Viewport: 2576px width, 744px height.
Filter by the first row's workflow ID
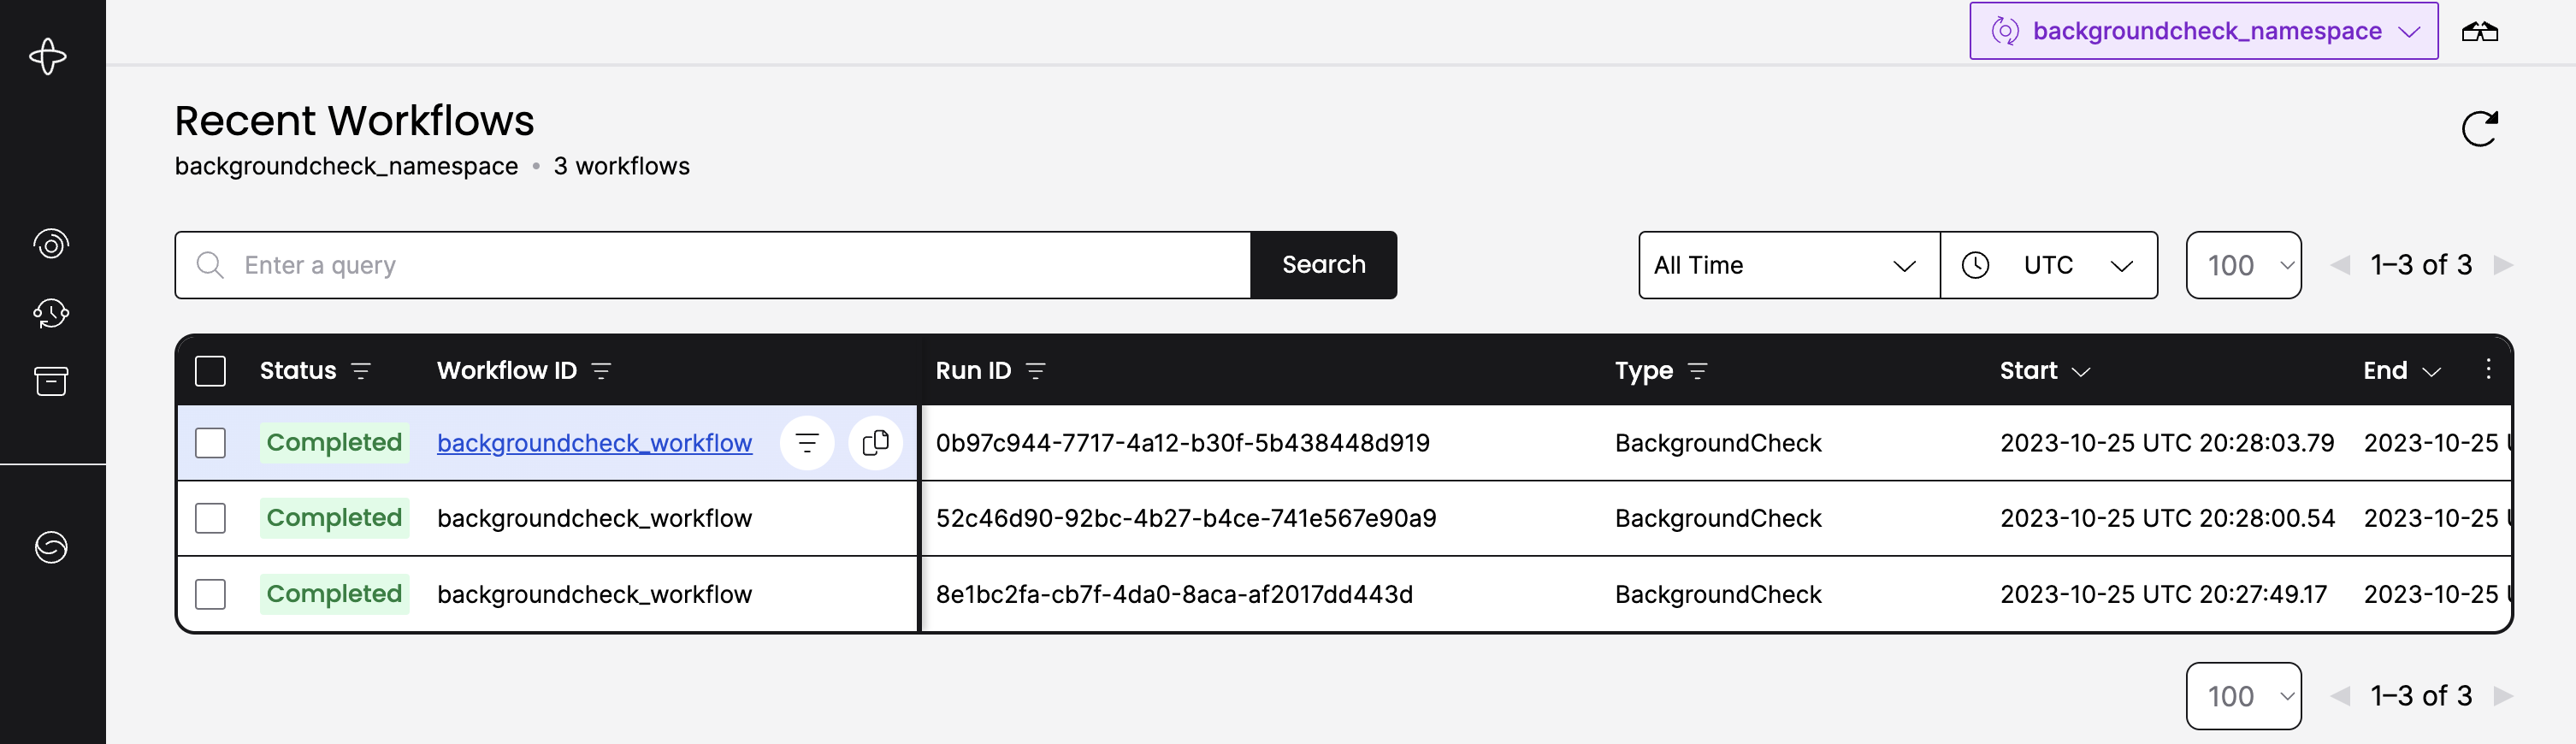[807, 443]
